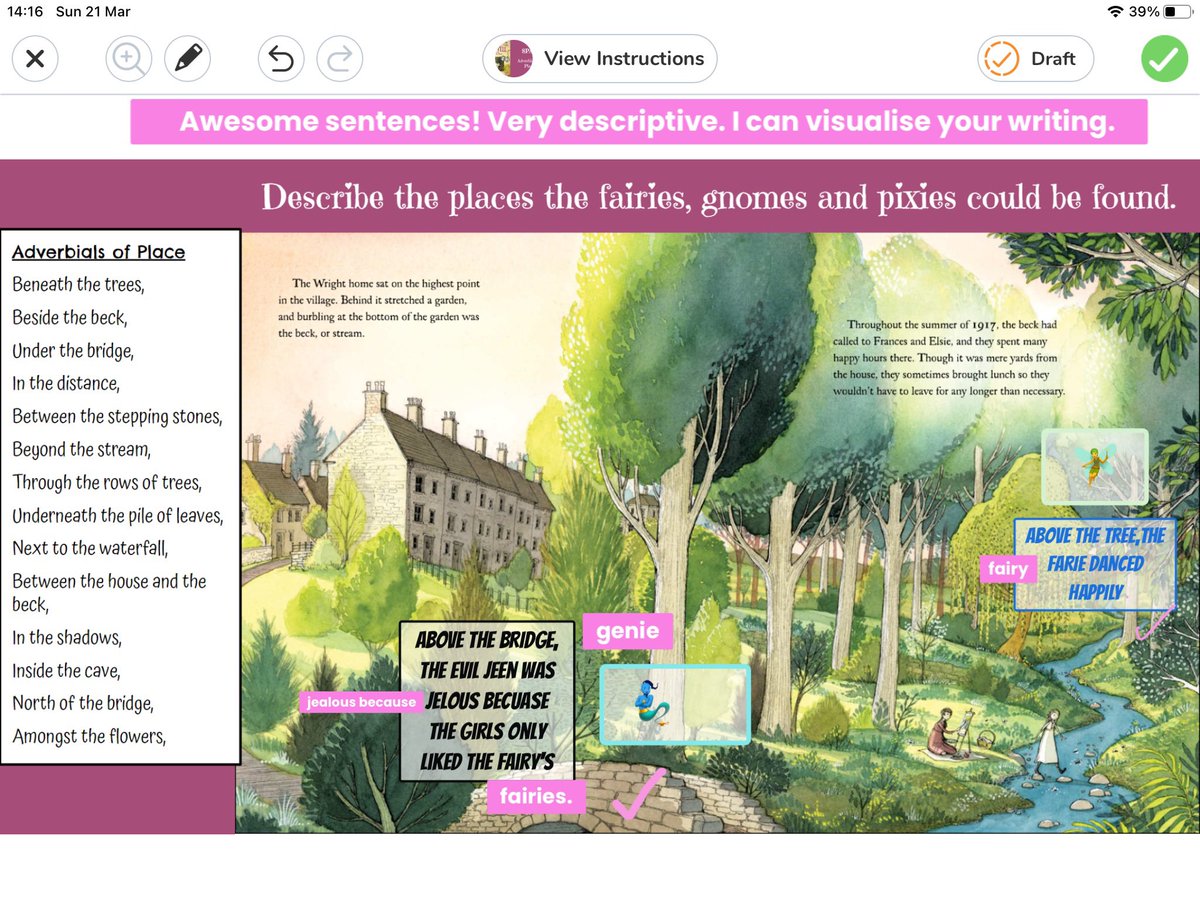Tap the pink checkmark near the bridge
The image size is (1200, 900).
click(638, 794)
